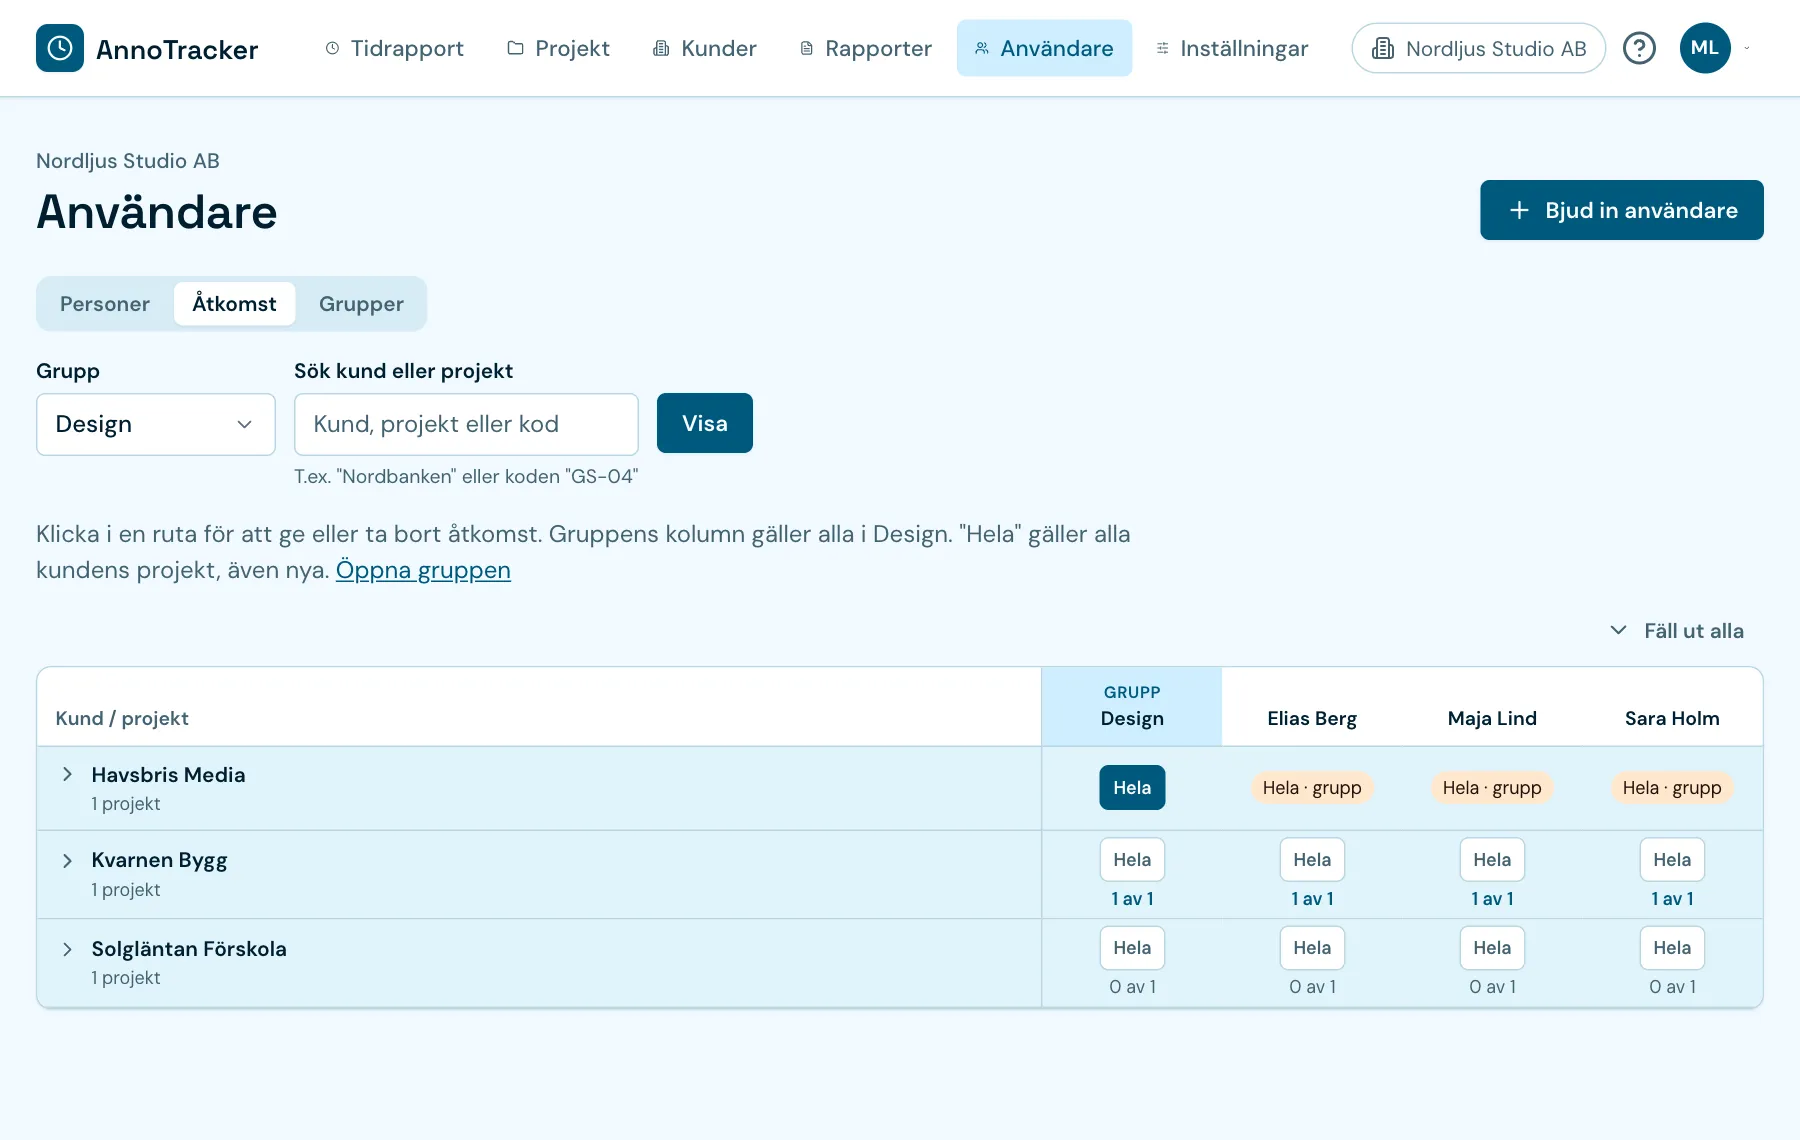Select the Åtkomst tab

coord(234,304)
